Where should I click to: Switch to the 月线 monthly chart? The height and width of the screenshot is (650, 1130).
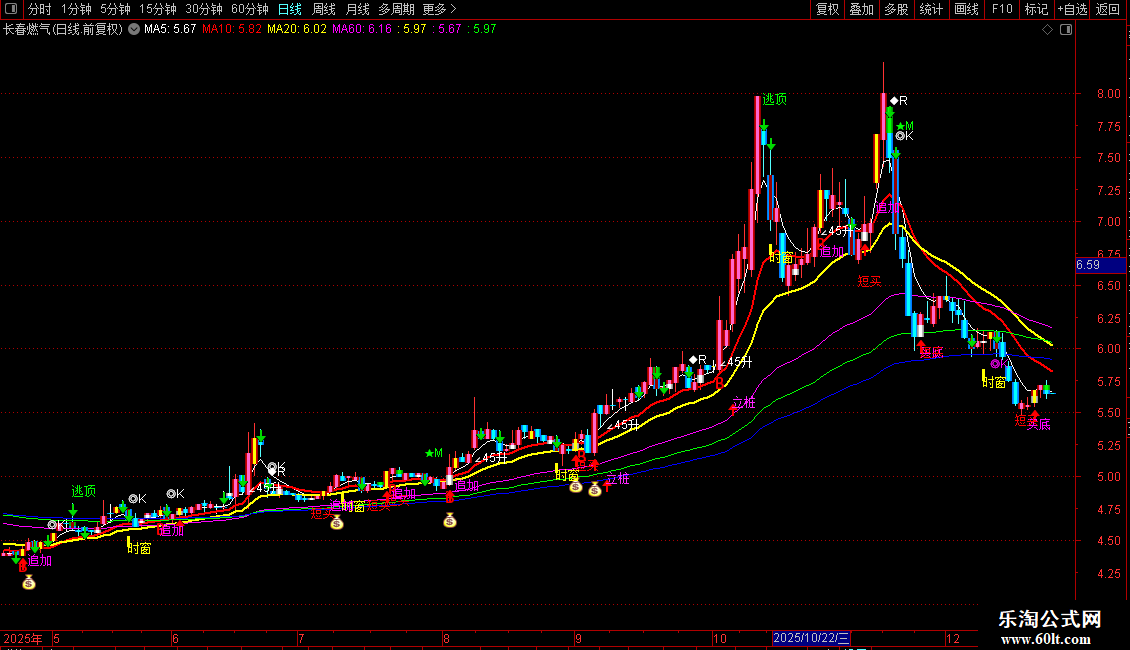357,9
